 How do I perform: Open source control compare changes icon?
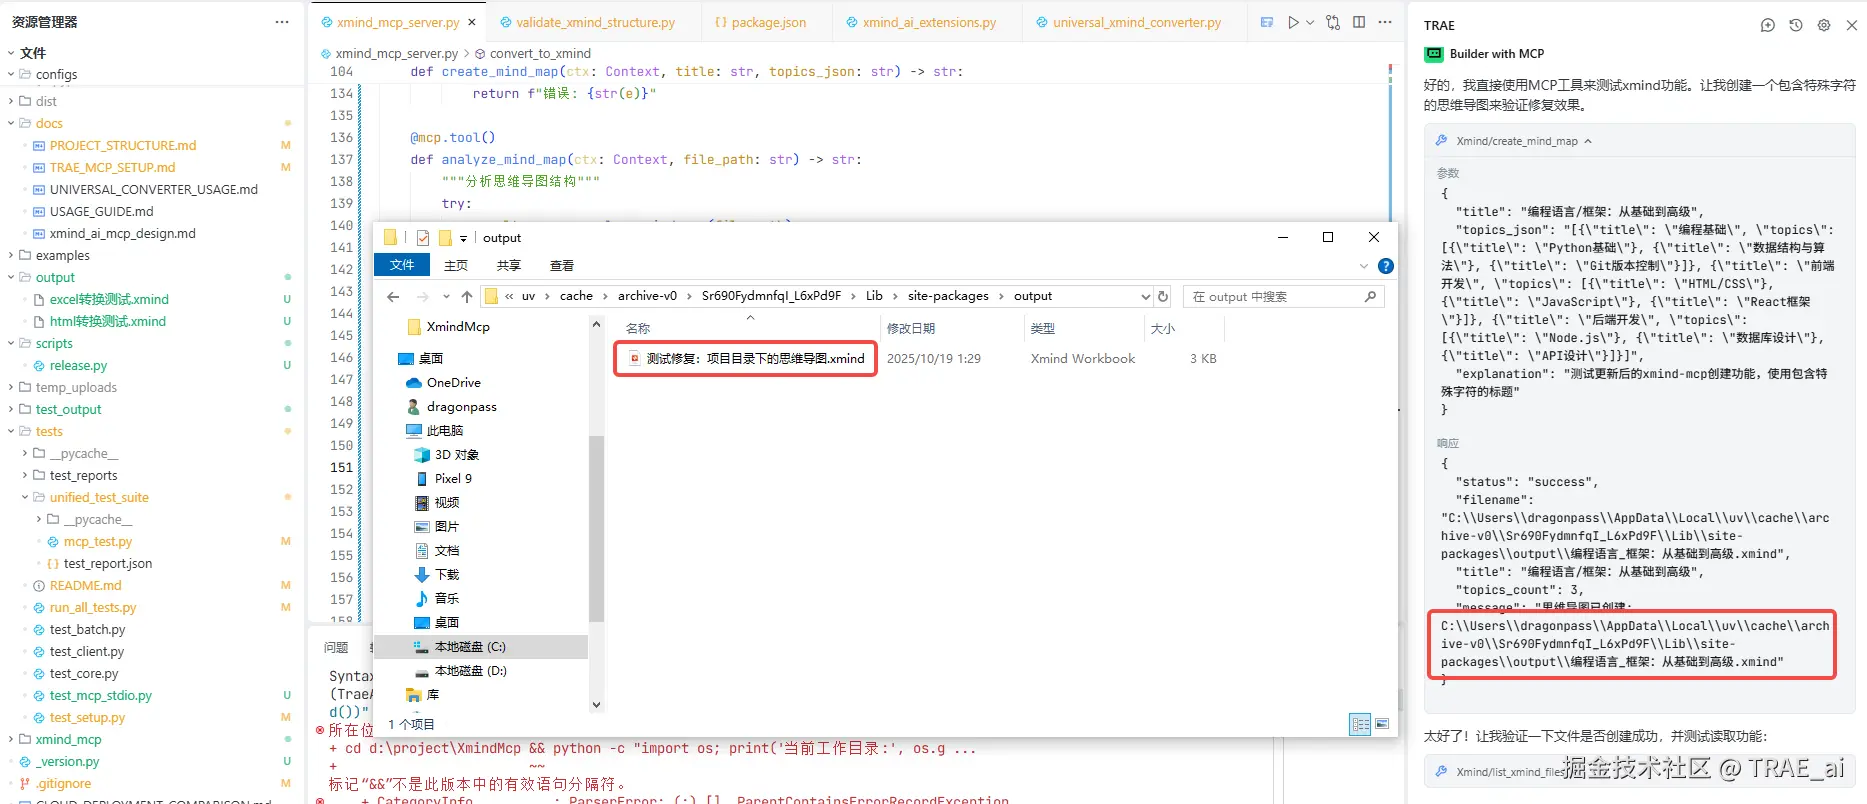pyautogui.click(x=1333, y=22)
